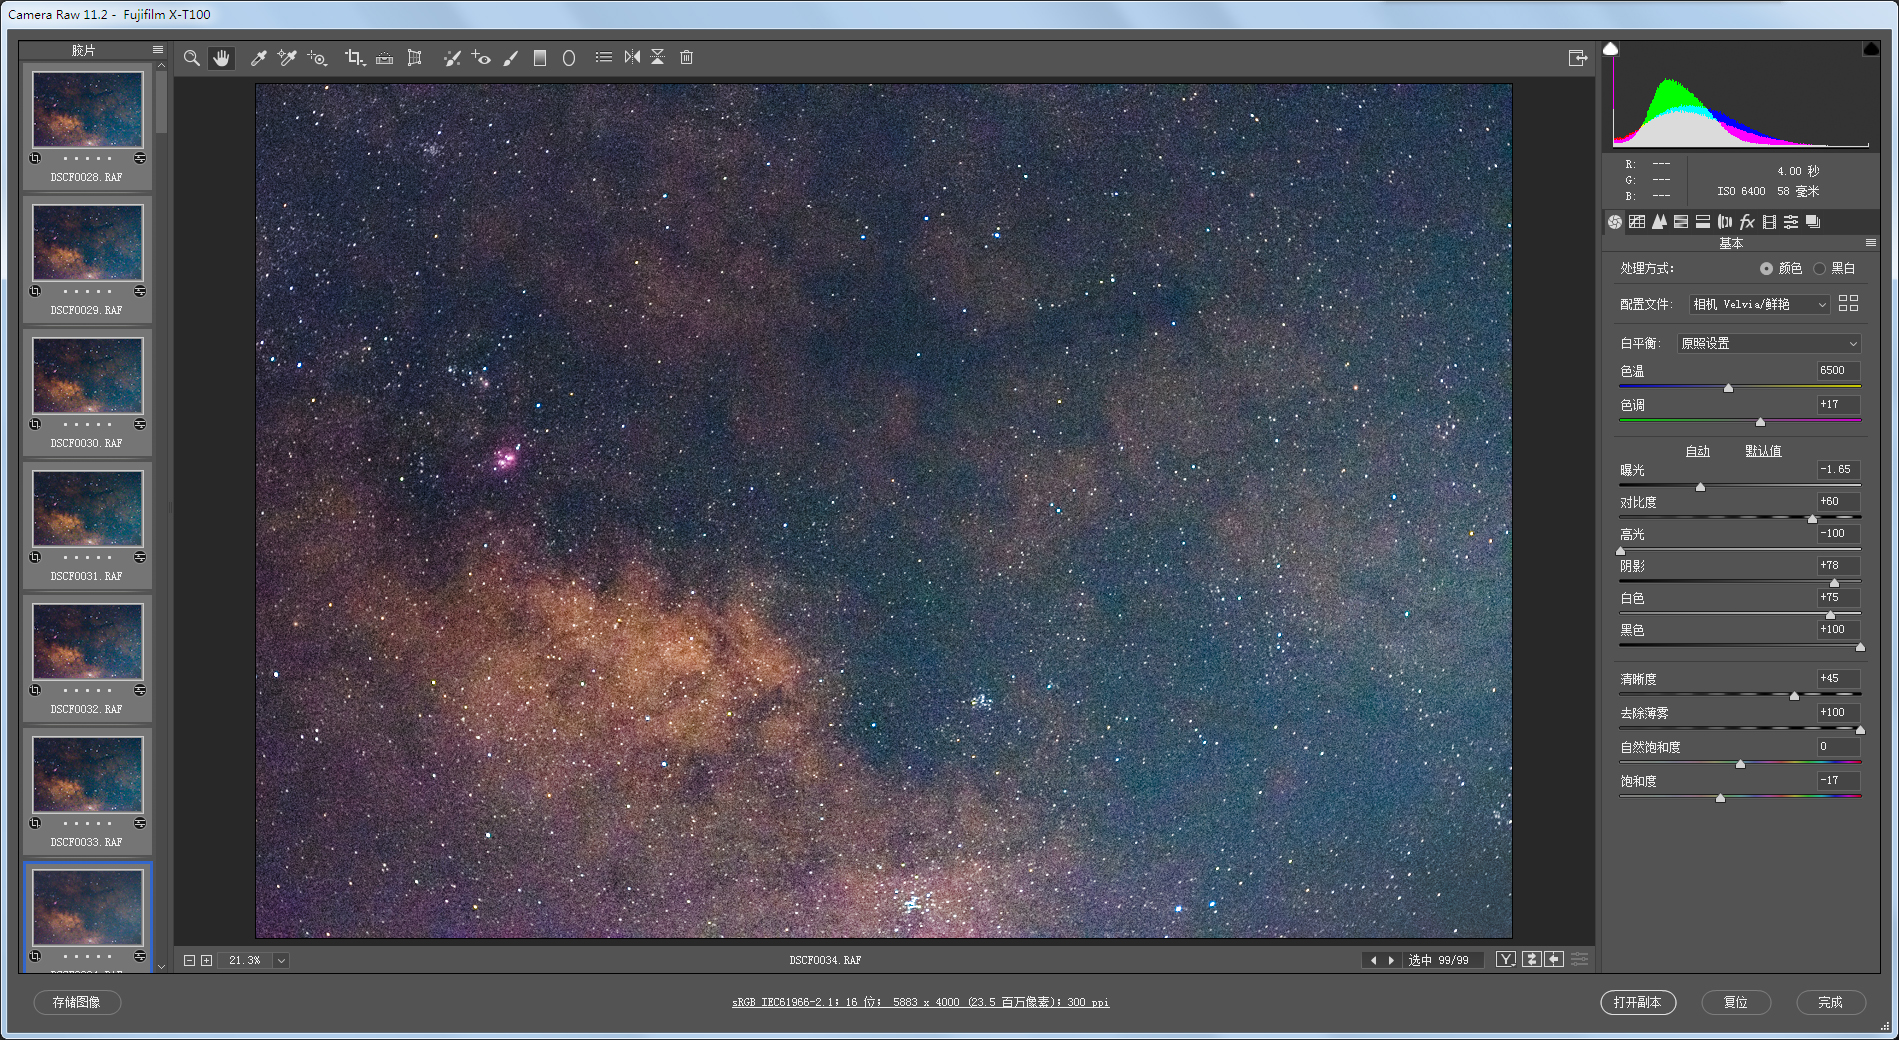Select the Hand tool
The image size is (1899, 1040).
(x=221, y=58)
